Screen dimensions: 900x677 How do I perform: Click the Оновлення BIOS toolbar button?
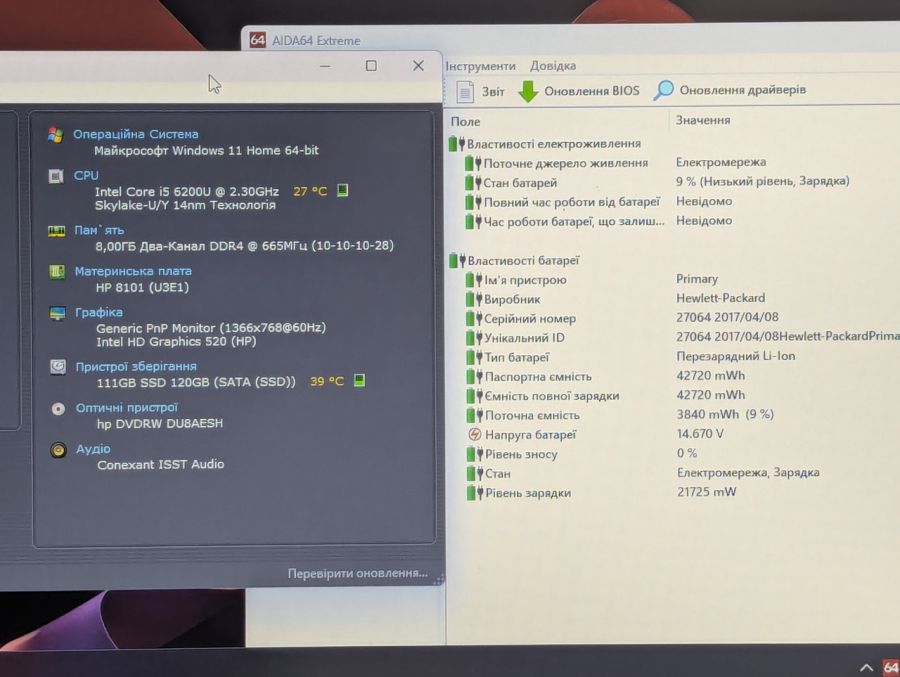coord(579,91)
